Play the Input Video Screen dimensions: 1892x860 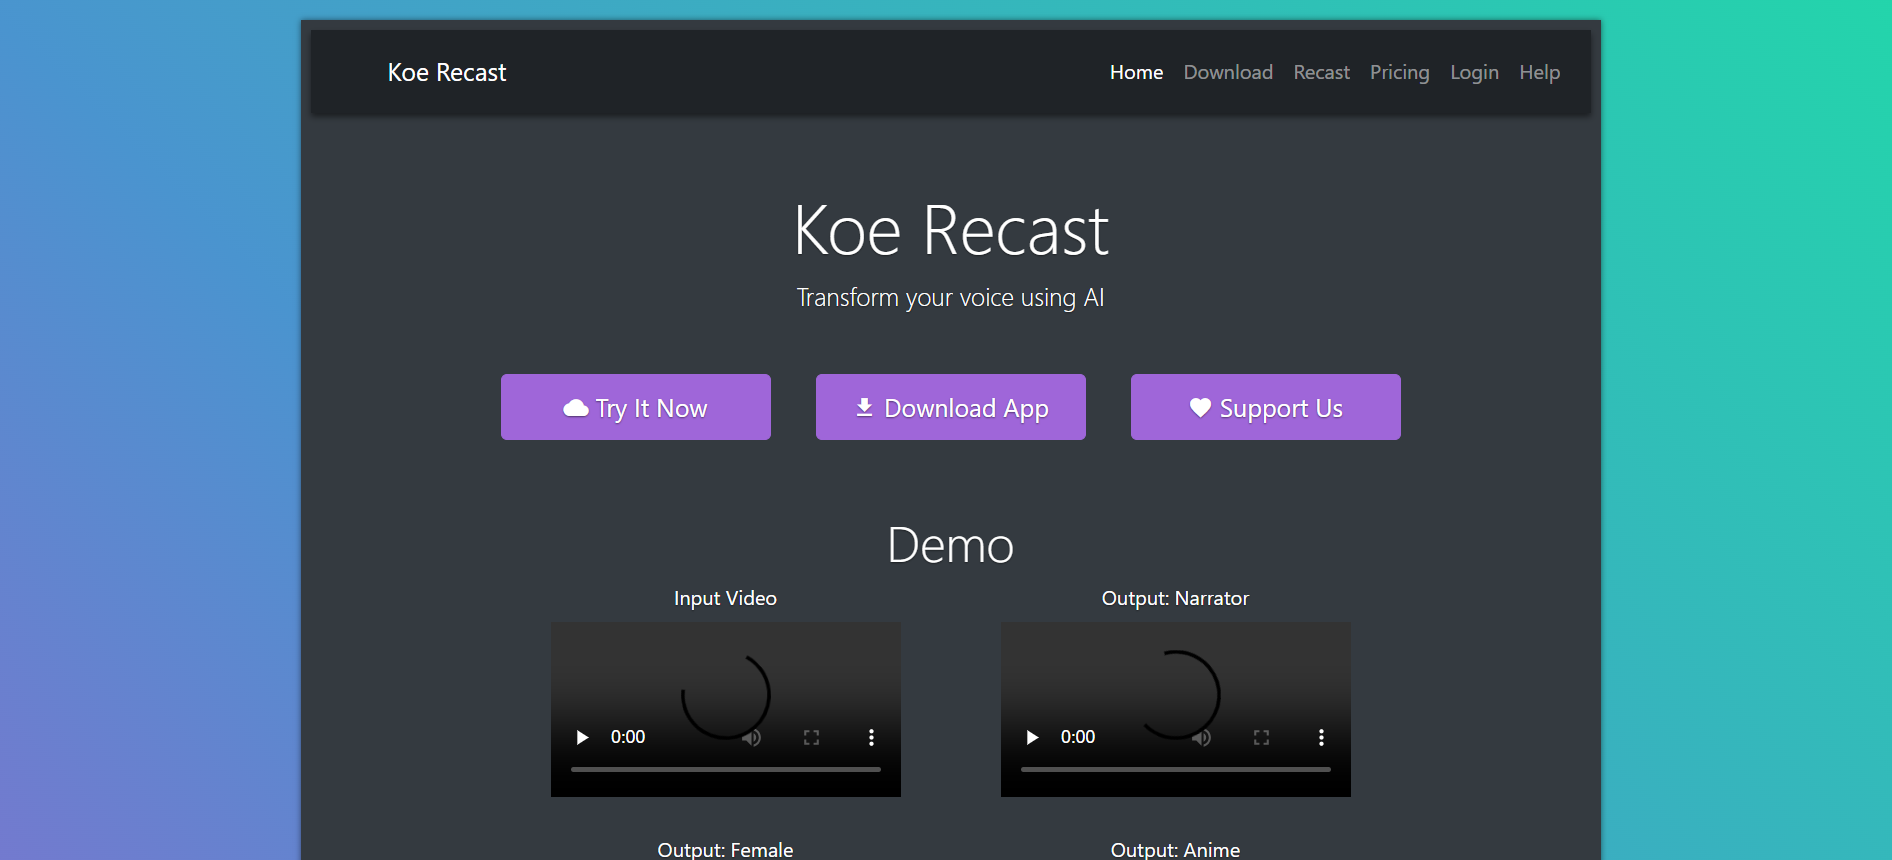[582, 737]
